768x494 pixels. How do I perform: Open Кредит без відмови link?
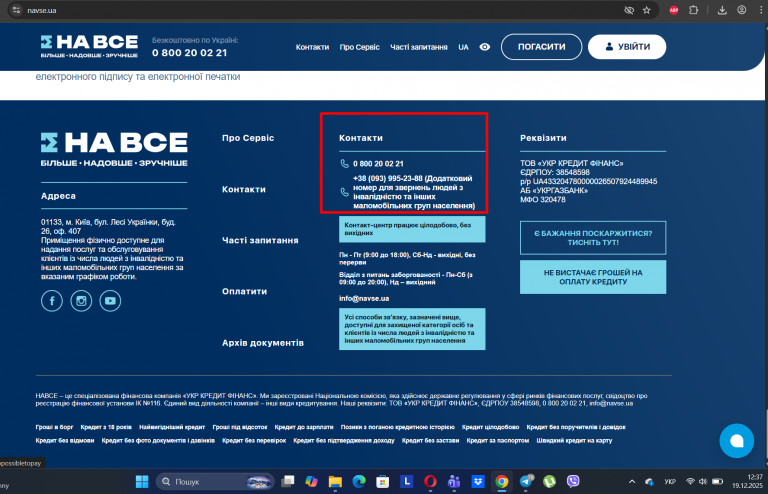point(65,441)
